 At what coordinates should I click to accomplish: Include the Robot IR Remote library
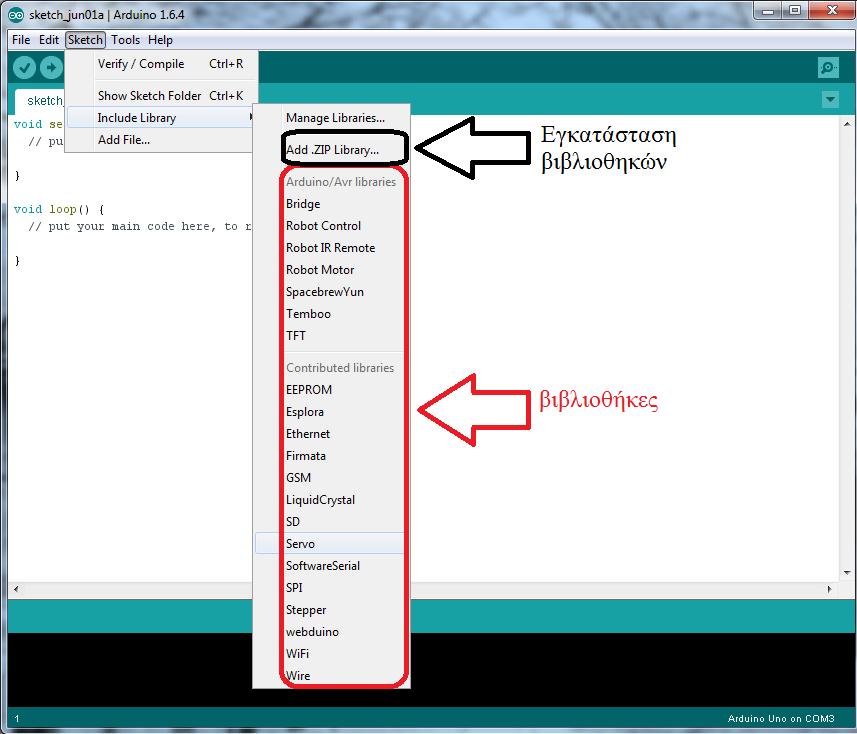tap(331, 248)
